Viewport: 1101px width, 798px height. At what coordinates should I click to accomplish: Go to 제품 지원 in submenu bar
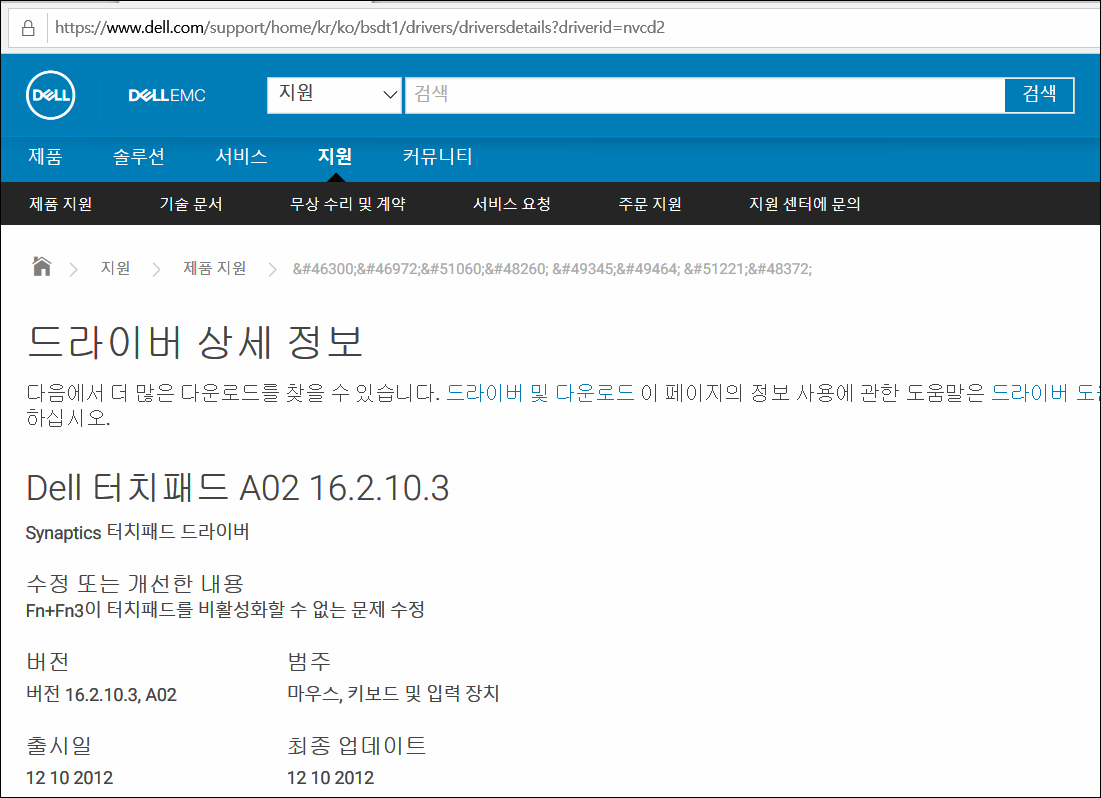60,204
